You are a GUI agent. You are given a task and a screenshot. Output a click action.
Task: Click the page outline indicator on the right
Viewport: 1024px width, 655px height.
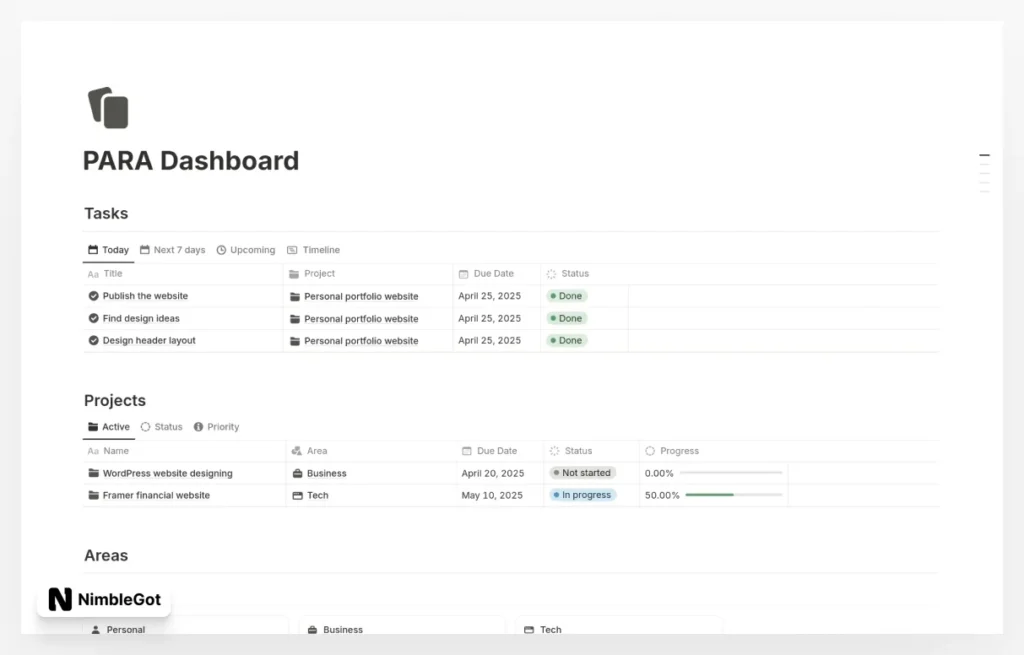[x=984, y=170]
